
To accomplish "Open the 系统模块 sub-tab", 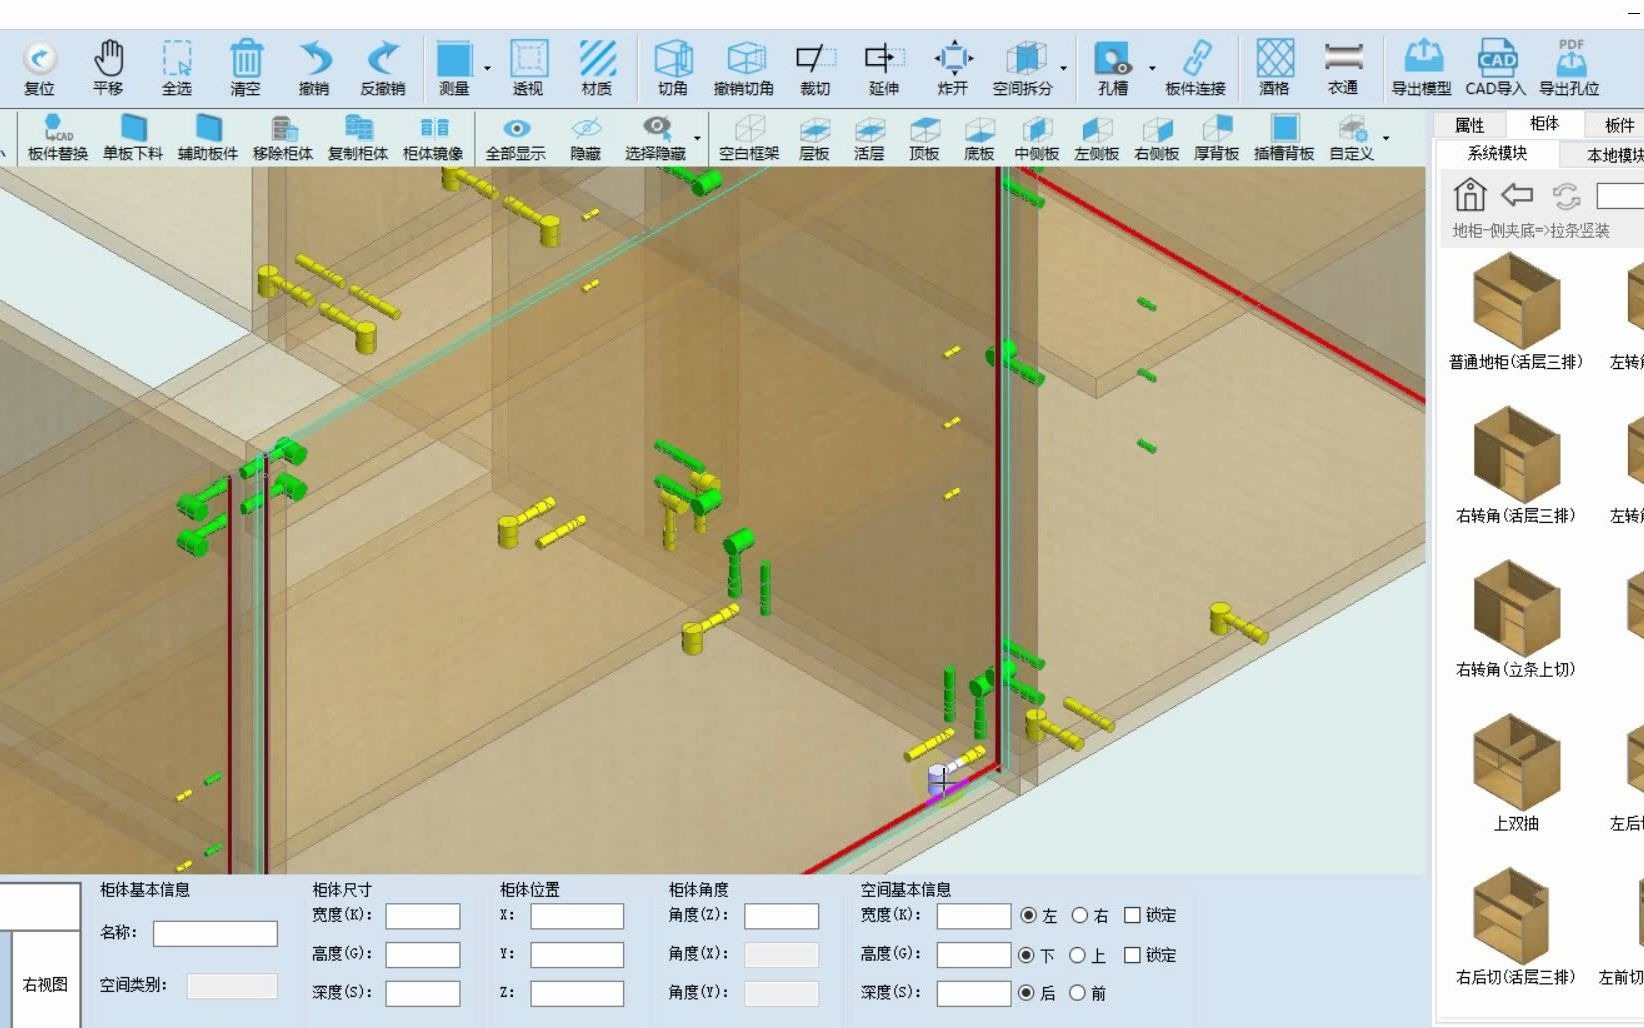I will pyautogui.click(x=1497, y=153).
